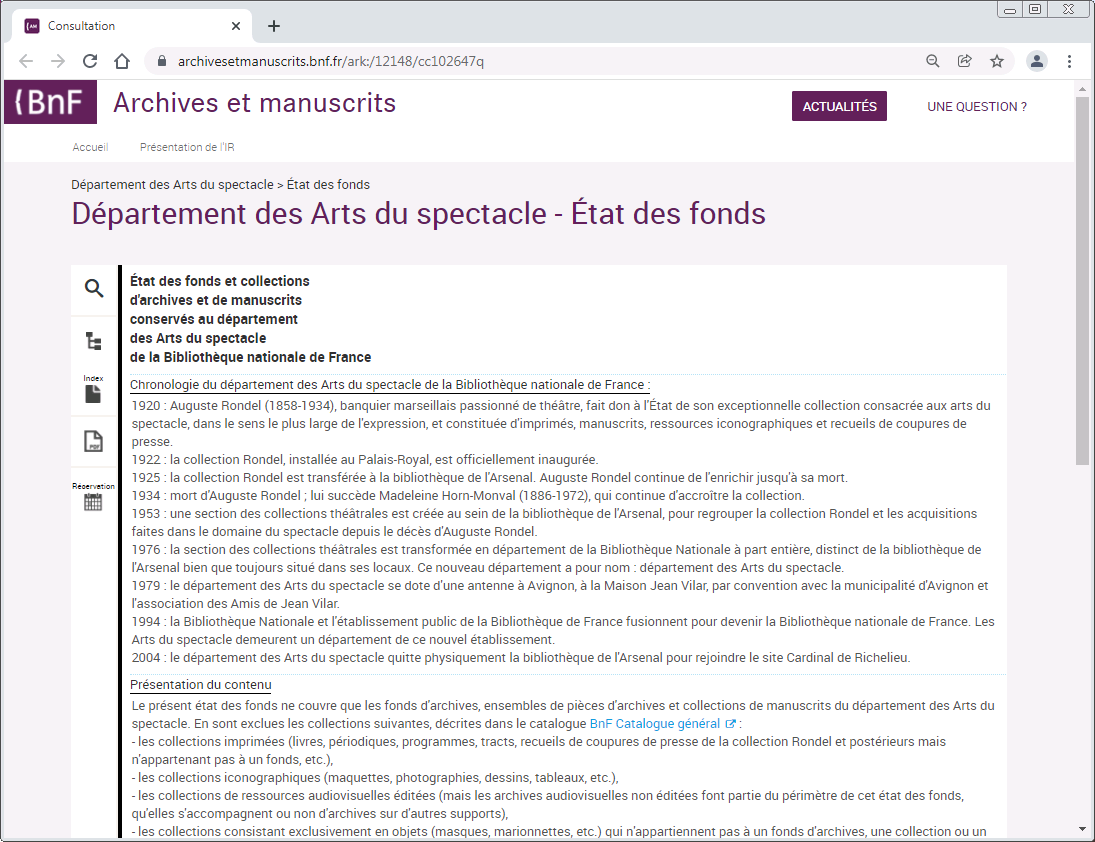
Task: Click the Chronologie du département heading
Action: click(390, 385)
